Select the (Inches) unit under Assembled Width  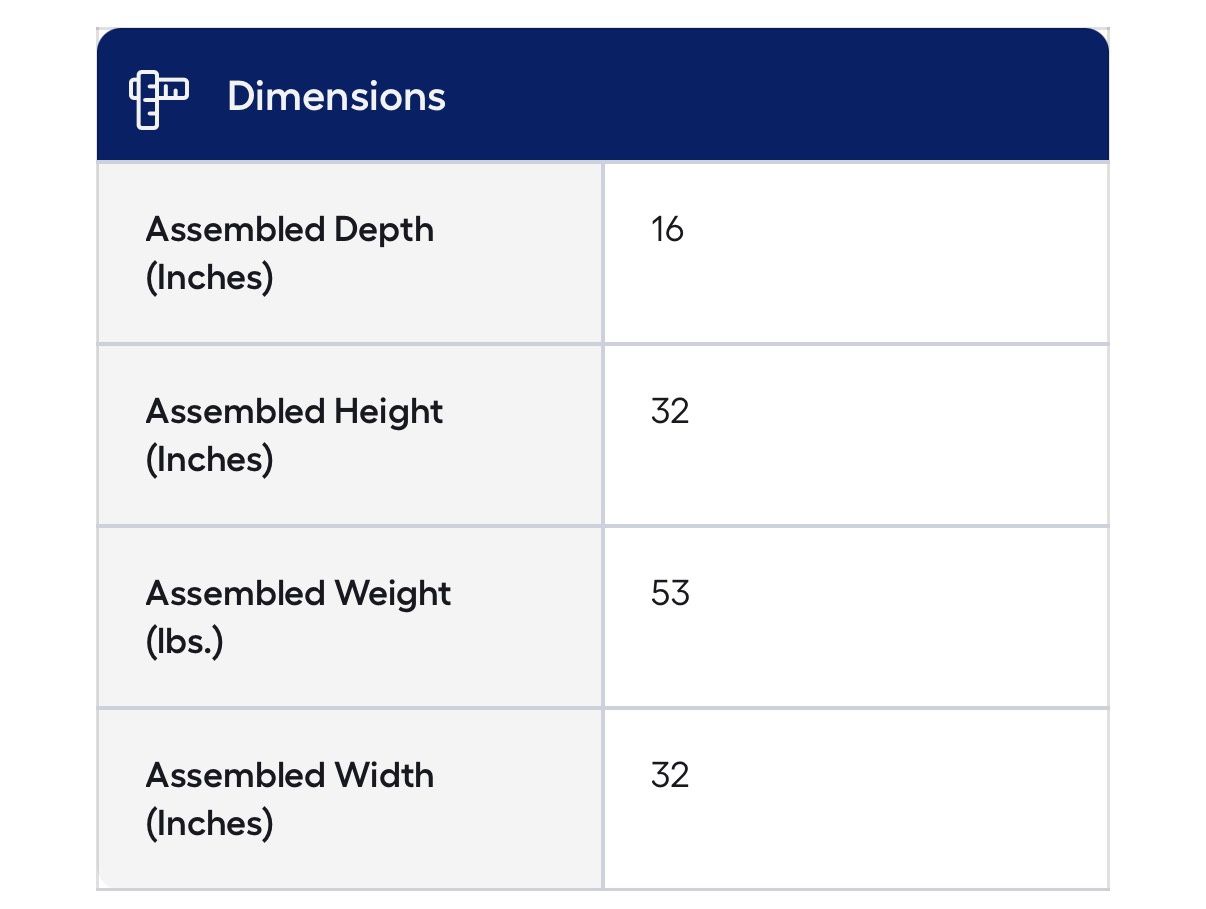click(209, 824)
